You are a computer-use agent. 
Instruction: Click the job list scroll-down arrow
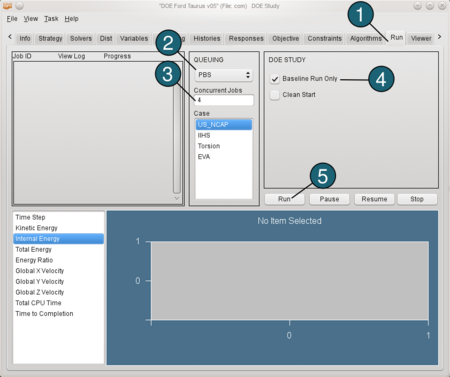pyautogui.click(x=177, y=198)
